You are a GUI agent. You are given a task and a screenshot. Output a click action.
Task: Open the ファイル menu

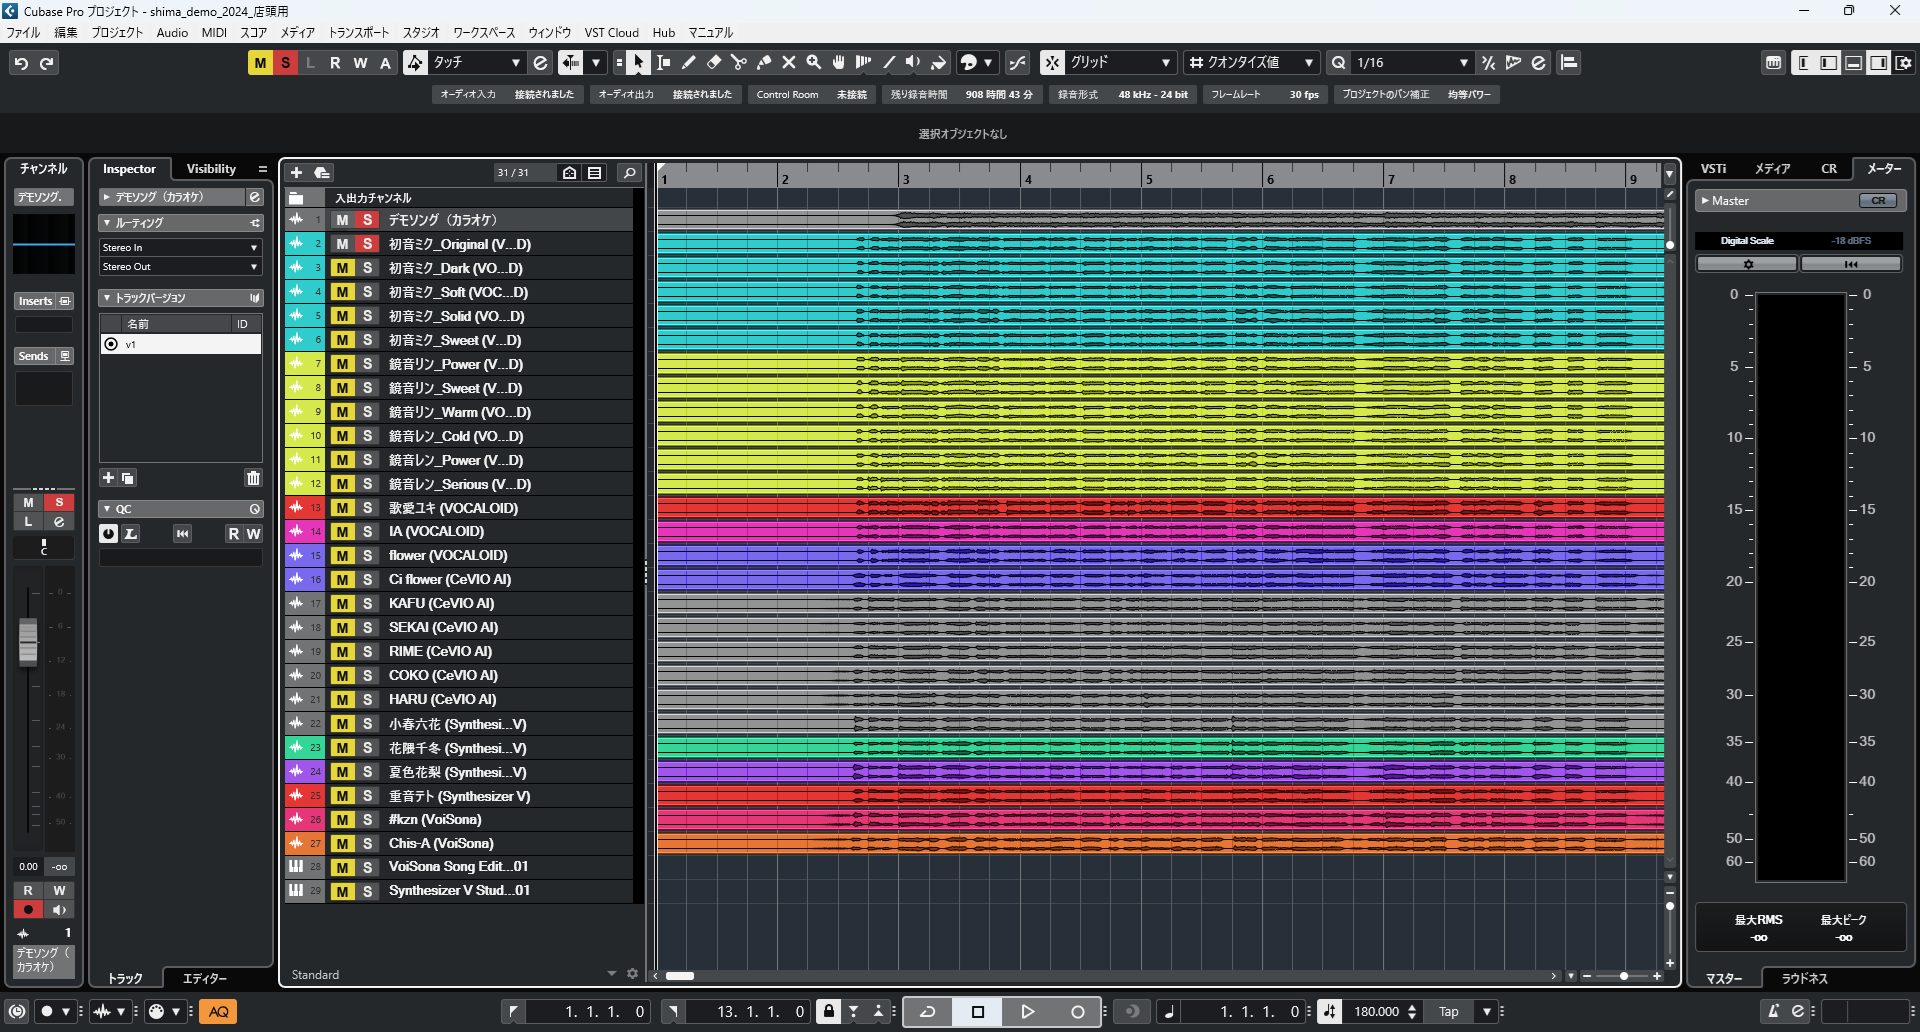click(x=23, y=32)
